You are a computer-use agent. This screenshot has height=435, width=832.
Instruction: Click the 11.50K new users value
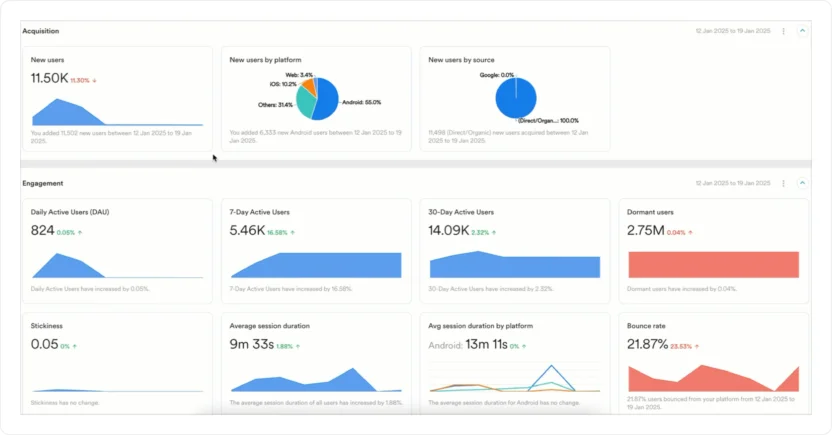click(49, 79)
